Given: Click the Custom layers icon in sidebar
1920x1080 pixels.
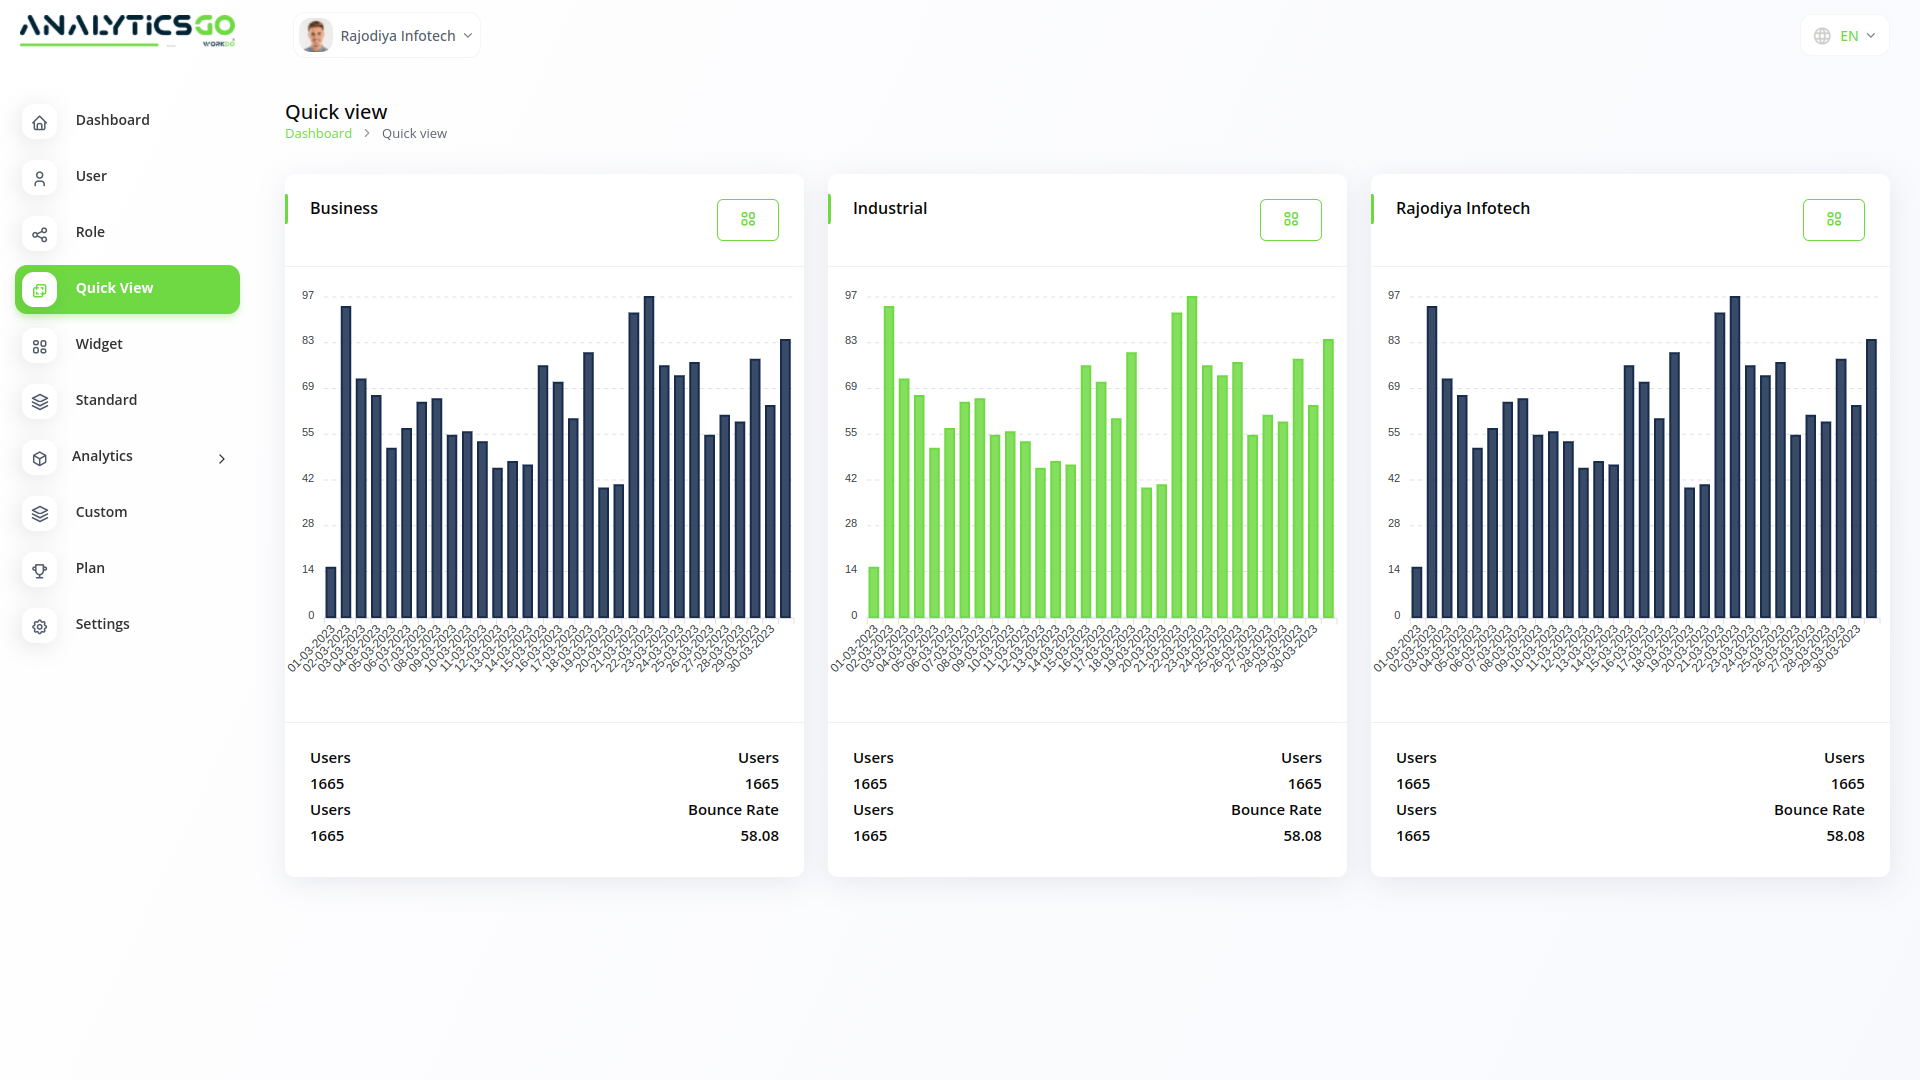Looking at the screenshot, I should (x=40, y=514).
